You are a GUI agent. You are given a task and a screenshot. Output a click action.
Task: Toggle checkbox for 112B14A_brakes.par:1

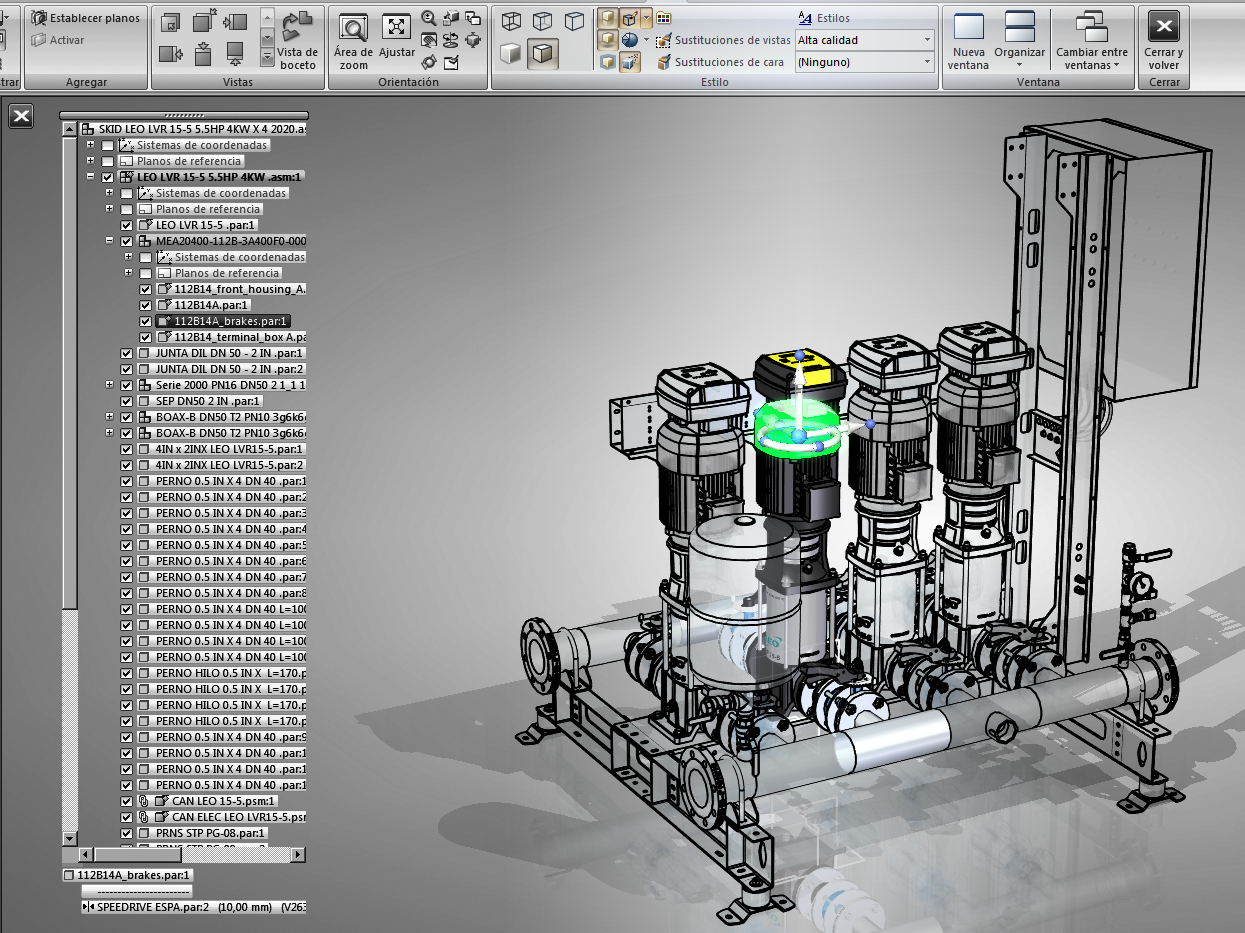(145, 321)
